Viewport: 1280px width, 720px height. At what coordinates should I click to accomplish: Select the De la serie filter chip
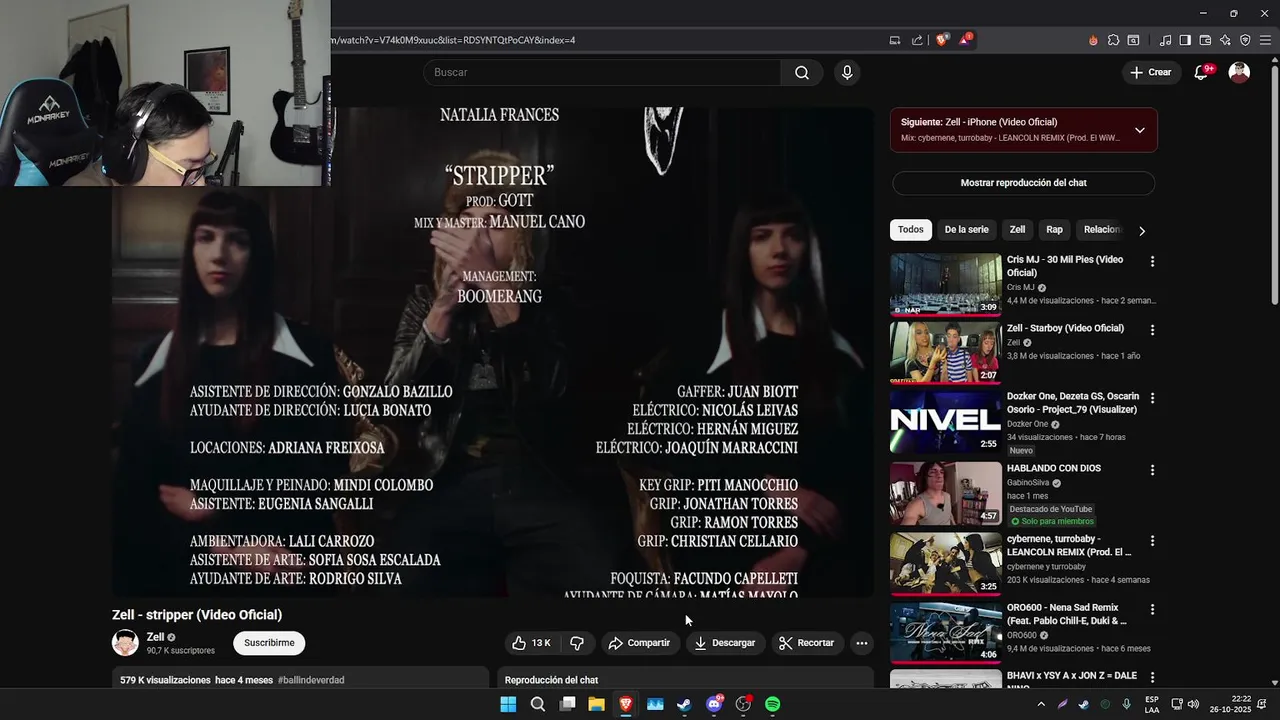point(966,230)
